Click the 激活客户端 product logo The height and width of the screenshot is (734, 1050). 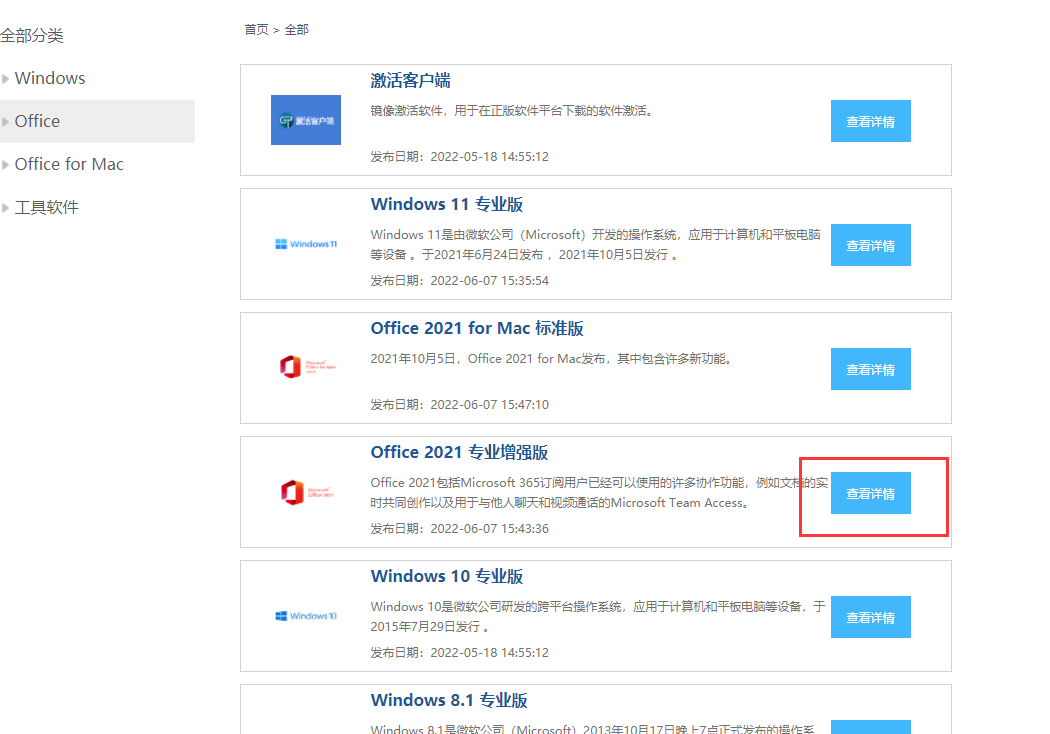tap(305, 120)
